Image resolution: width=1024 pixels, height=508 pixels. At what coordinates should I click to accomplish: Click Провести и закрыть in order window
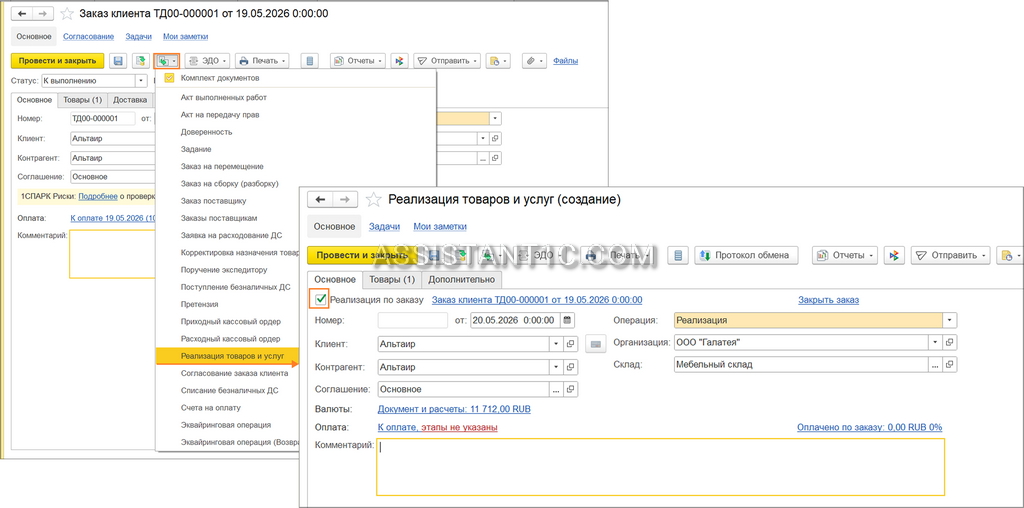click(57, 61)
